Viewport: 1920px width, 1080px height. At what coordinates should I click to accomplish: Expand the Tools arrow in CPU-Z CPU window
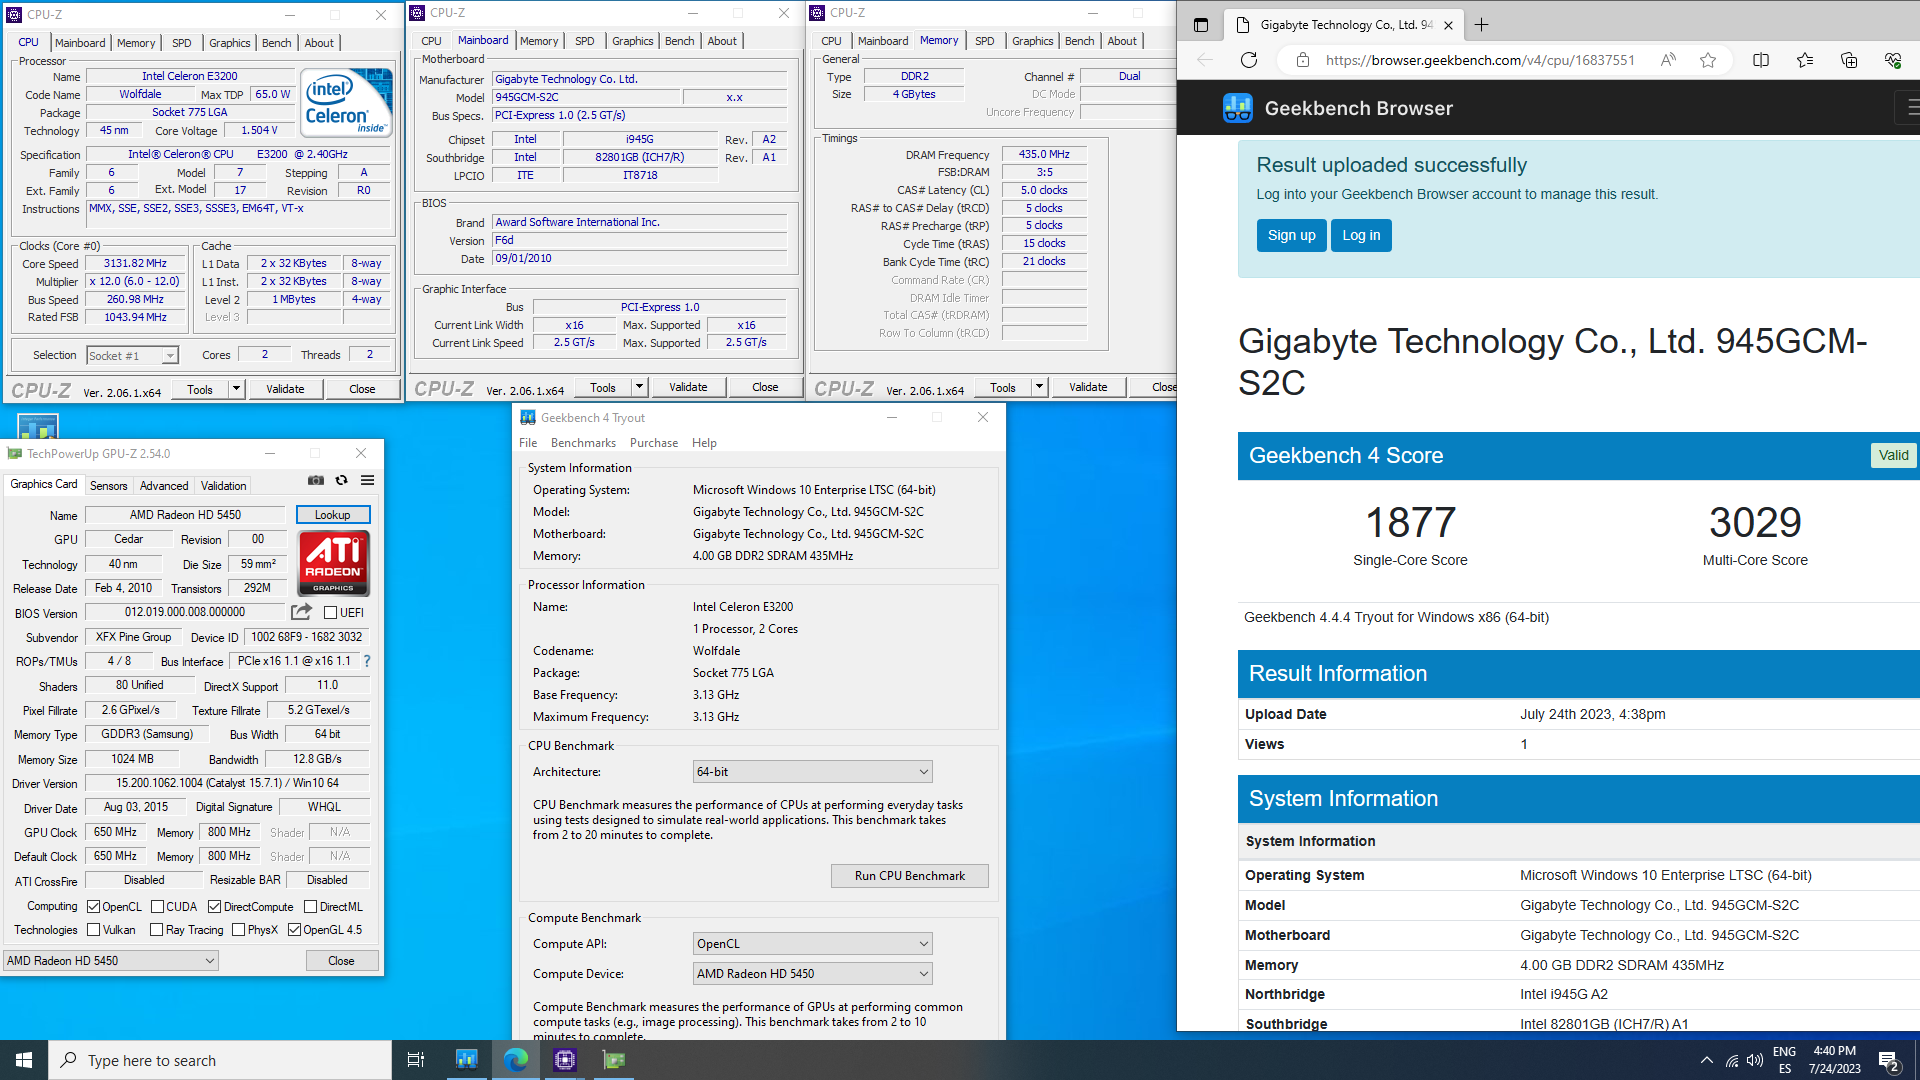tap(237, 389)
